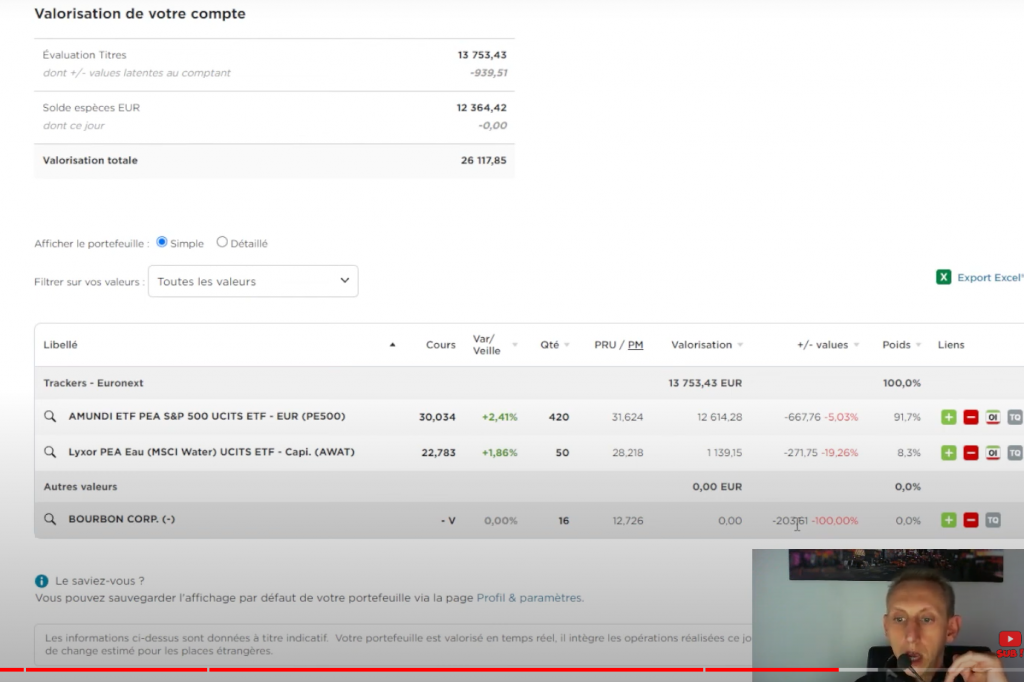Screen dimensions: 1024x682
Task: Seek on the red video progress bar
Action: pos(400,670)
